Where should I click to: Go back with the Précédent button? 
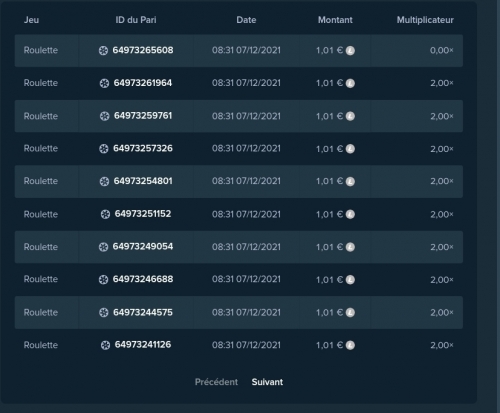coord(216,382)
